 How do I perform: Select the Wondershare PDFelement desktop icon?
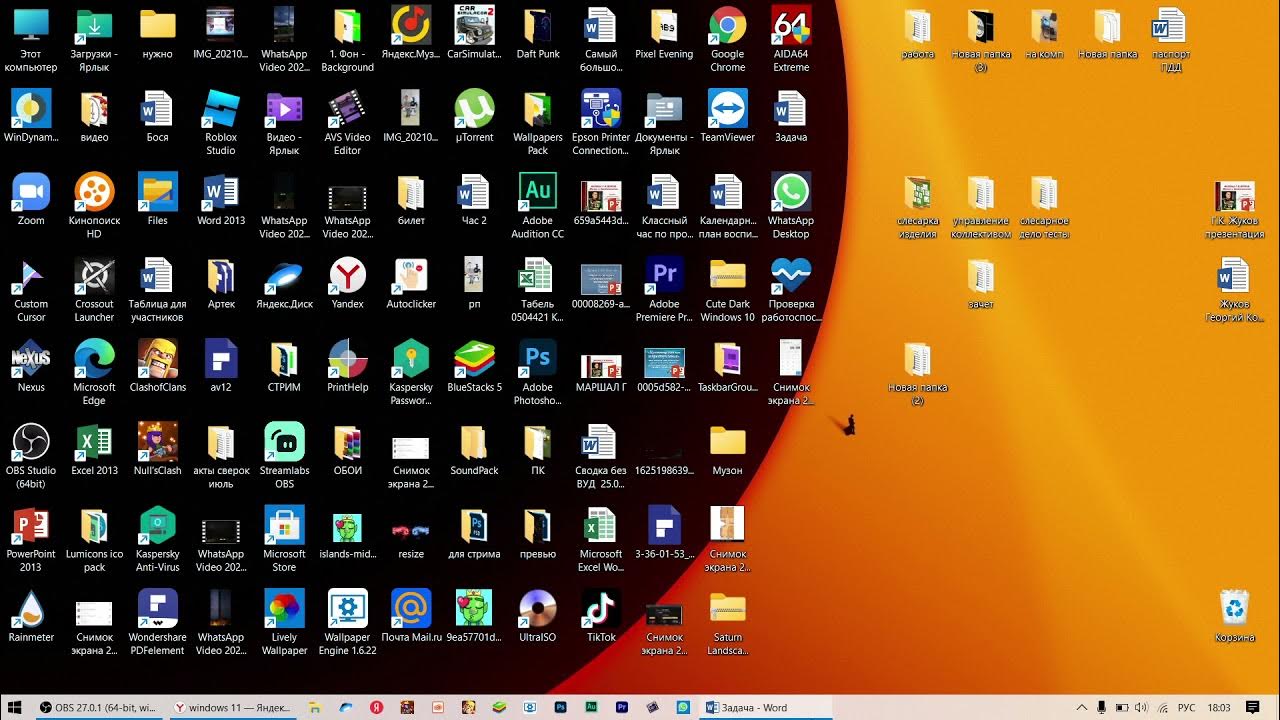[158, 622]
